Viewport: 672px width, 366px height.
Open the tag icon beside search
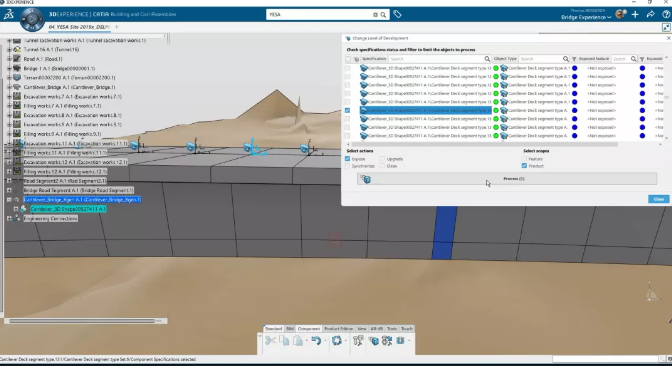pyautogui.click(x=397, y=15)
